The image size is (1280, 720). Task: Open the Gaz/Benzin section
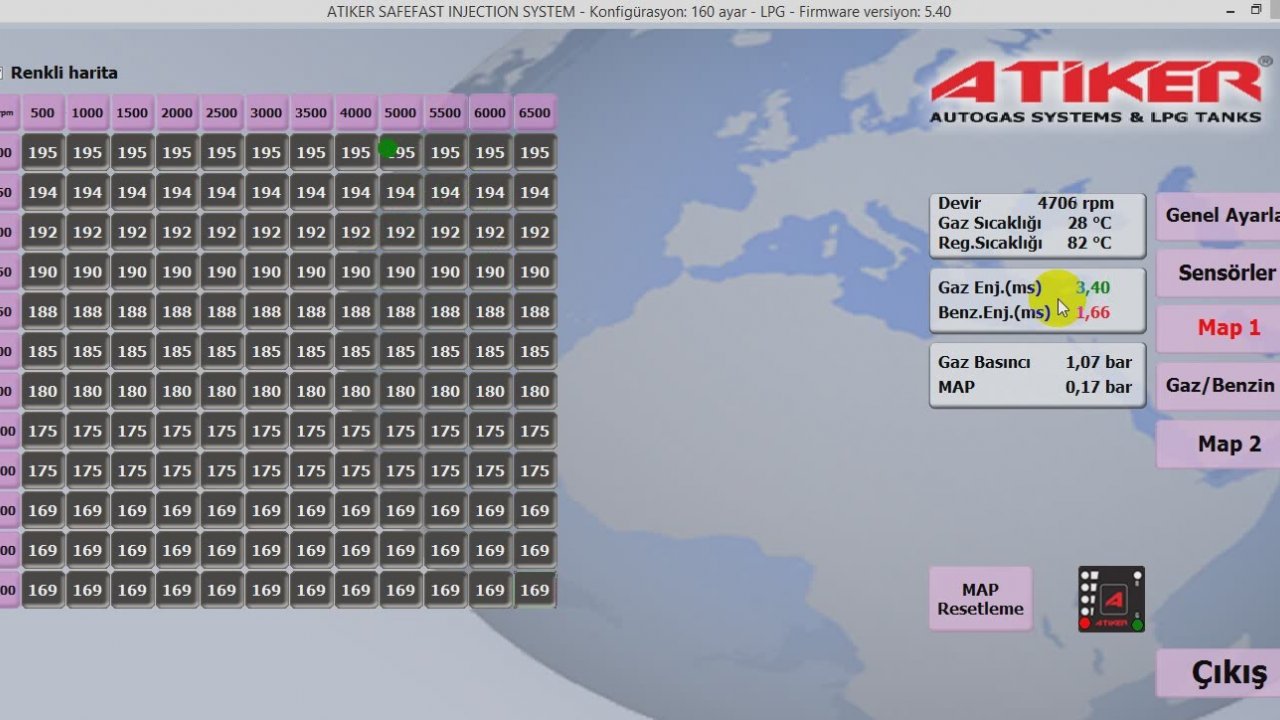point(1219,386)
